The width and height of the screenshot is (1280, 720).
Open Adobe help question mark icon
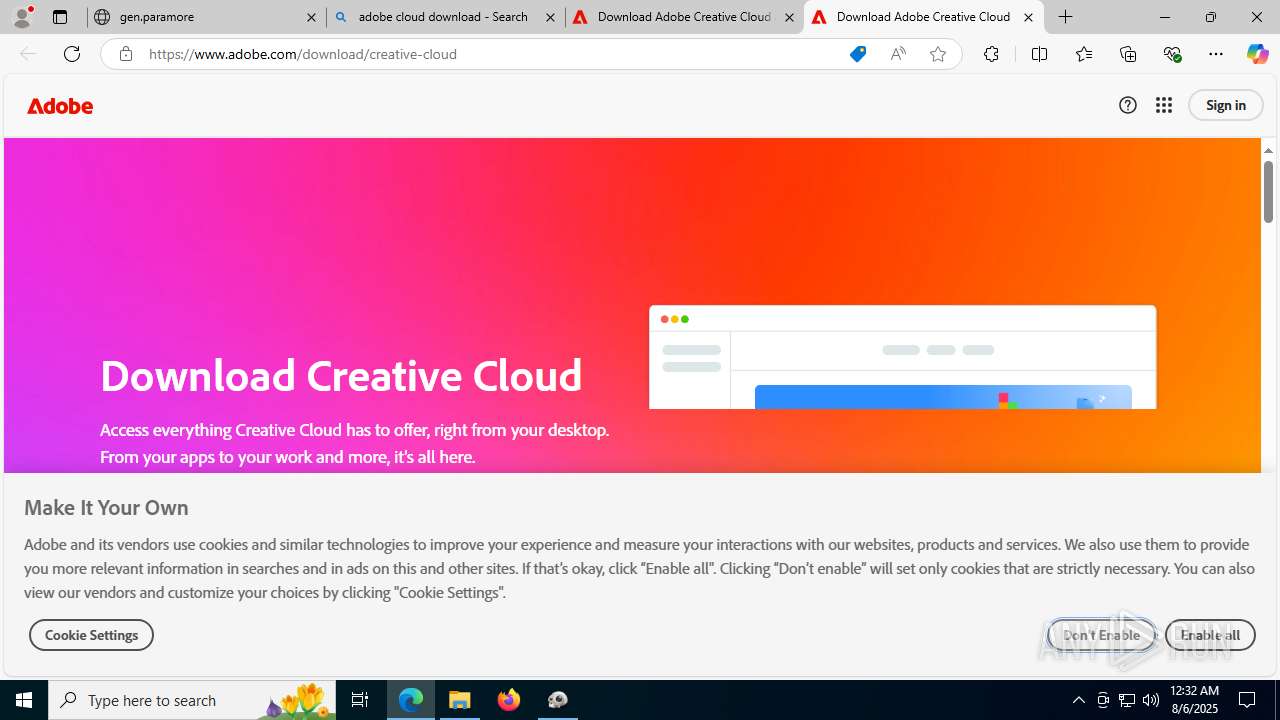(x=1128, y=105)
